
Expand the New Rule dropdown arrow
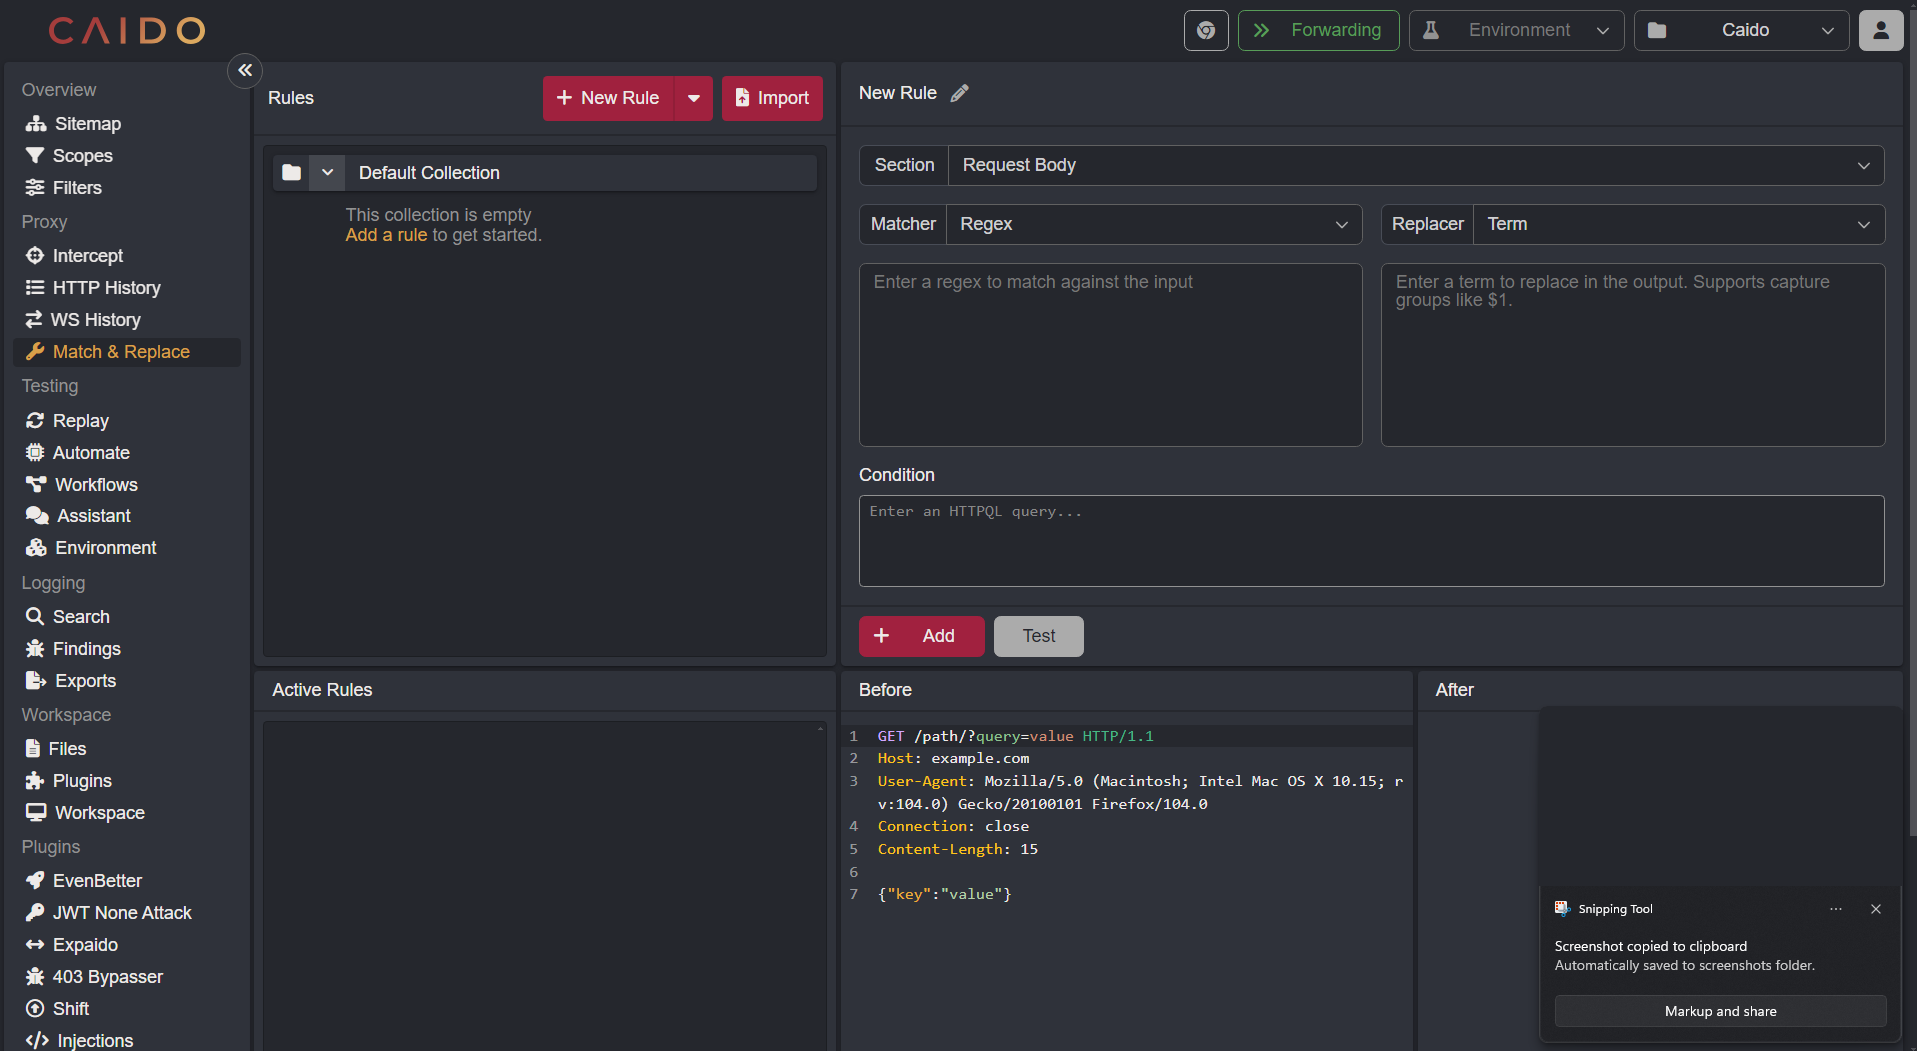tap(694, 98)
